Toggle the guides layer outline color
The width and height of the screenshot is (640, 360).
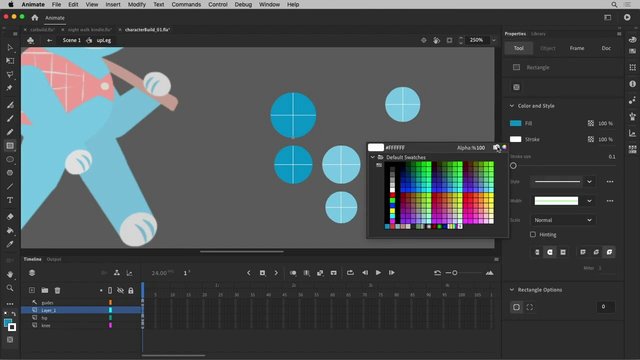tap(110, 302)
